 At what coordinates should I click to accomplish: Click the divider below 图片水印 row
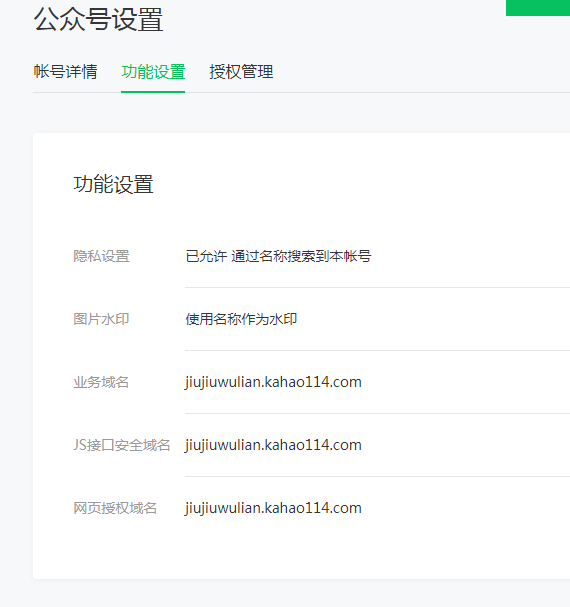click(x=378, y=351)
